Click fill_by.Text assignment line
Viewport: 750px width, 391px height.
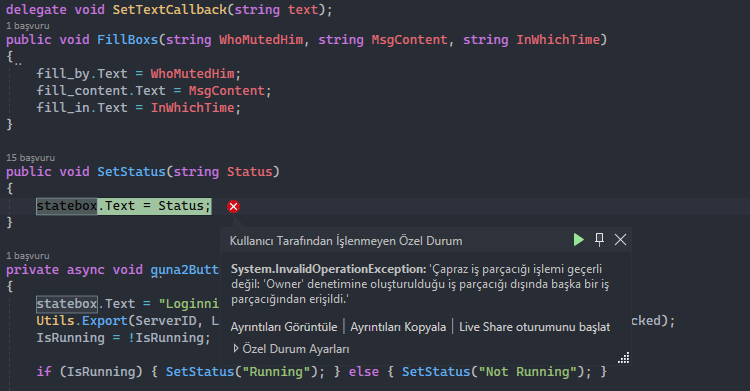[x=138, y=74]
